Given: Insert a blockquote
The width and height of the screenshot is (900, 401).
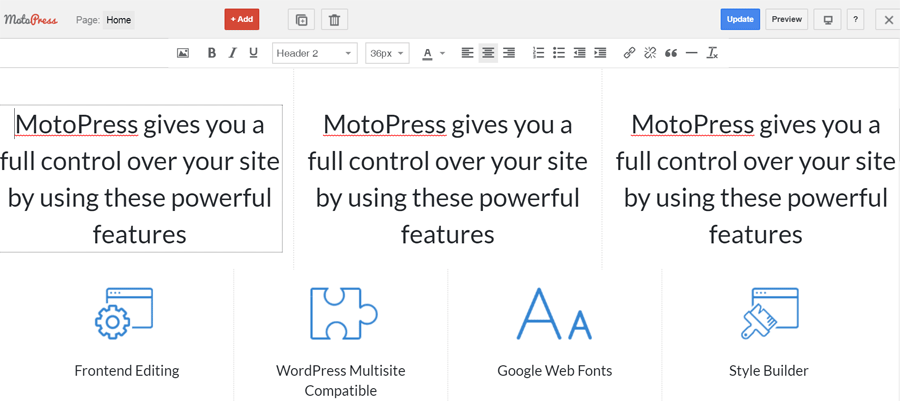Looking at the screenshot, I should tap(671, 53).
